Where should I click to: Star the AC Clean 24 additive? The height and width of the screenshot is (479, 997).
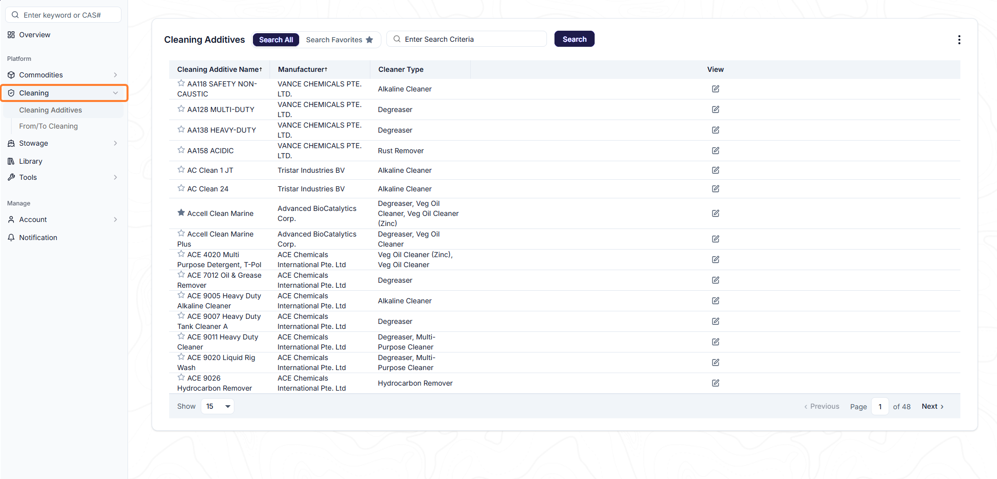click(181, 188)
